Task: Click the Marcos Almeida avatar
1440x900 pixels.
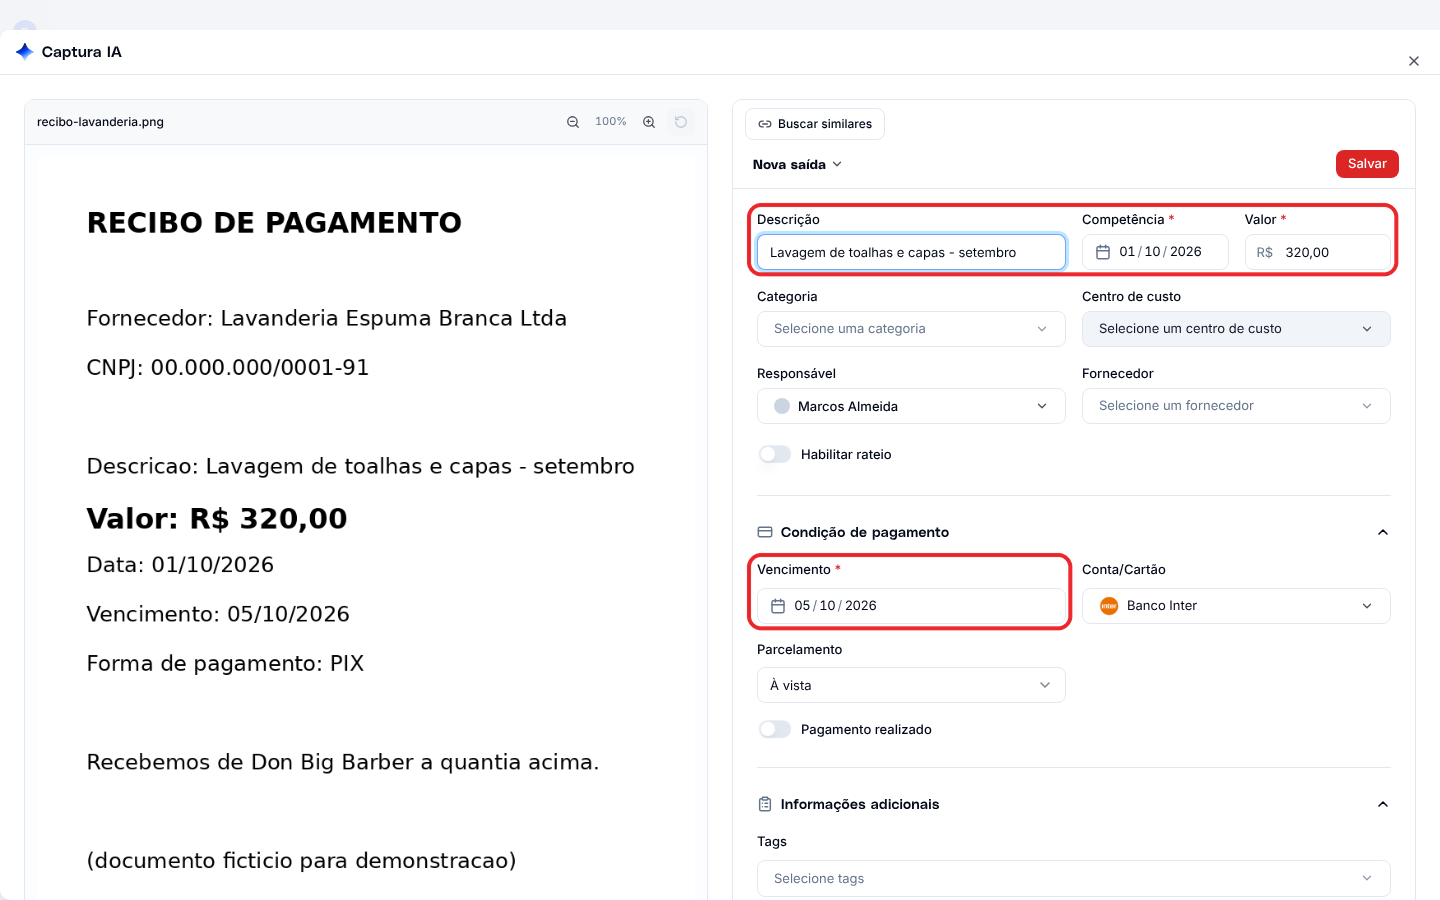Action: 782,406
